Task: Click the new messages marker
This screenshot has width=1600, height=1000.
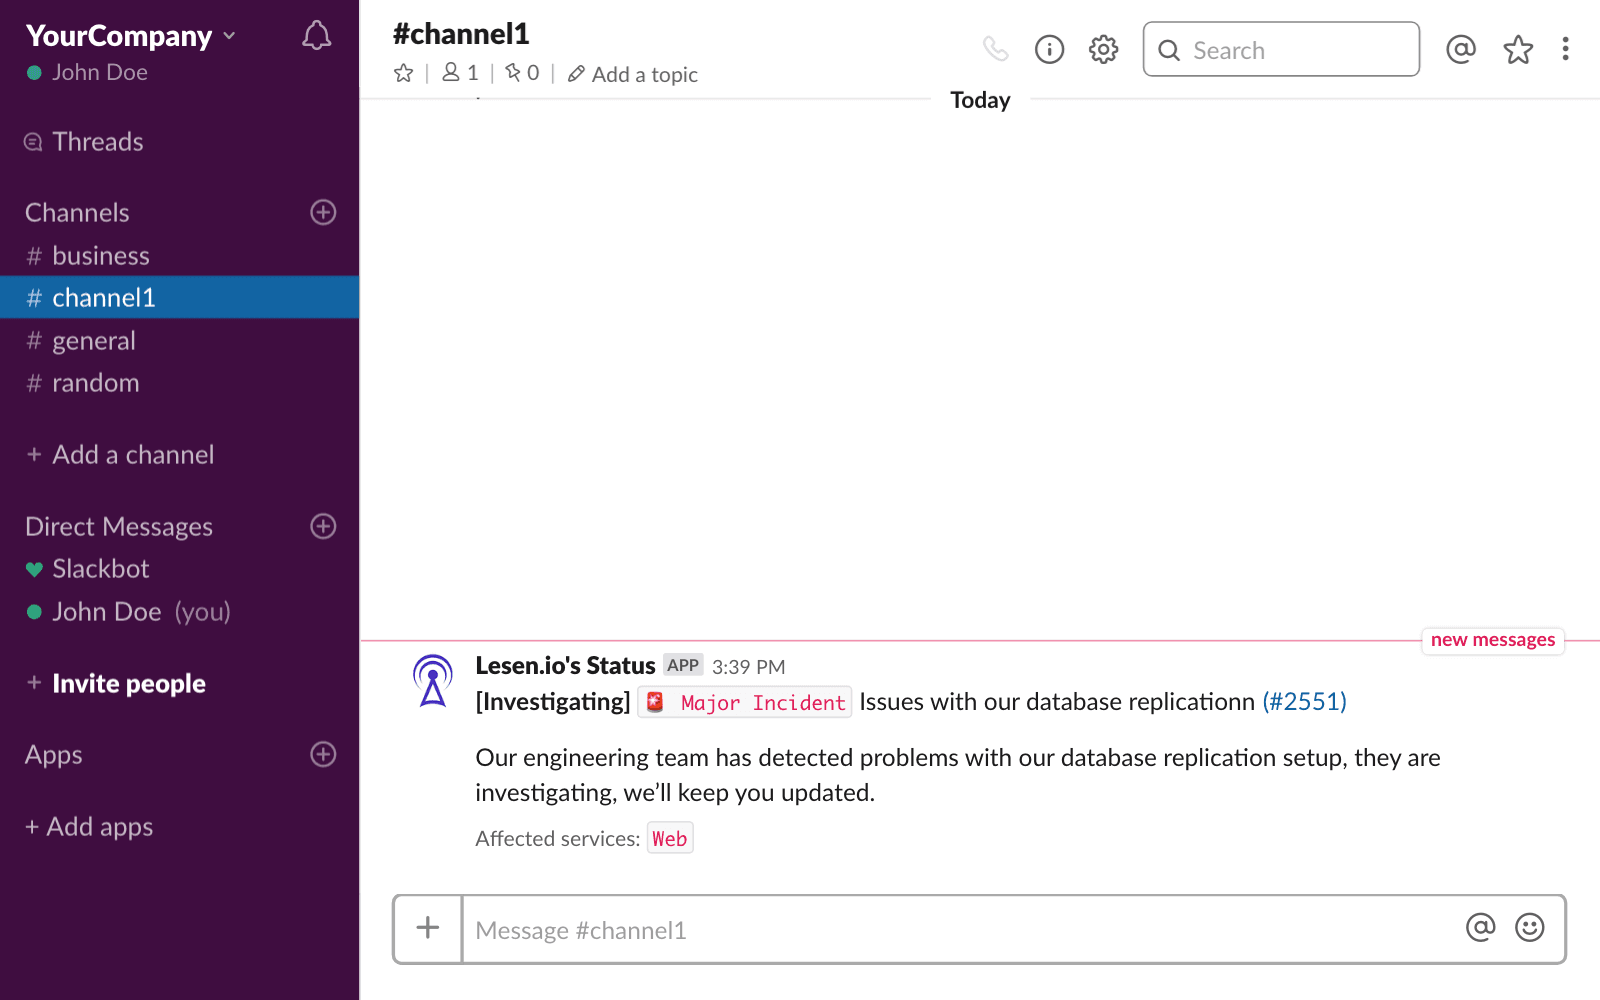Action: coord(1493,640)
